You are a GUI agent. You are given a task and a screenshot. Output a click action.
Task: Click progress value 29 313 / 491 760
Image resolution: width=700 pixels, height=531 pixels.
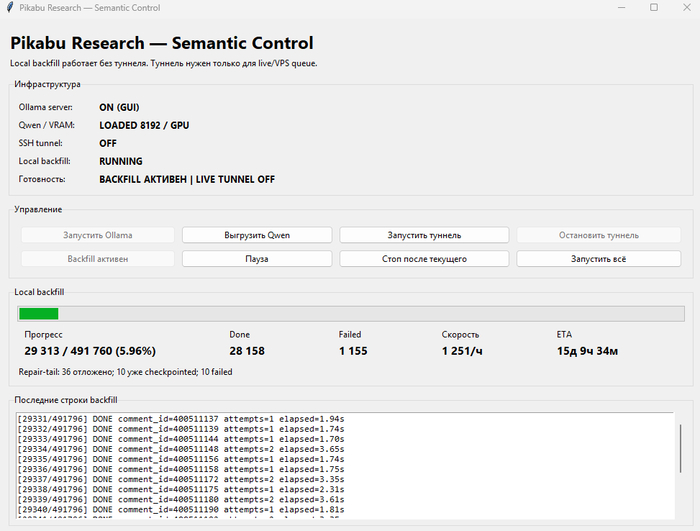click(x=90, y=351)
